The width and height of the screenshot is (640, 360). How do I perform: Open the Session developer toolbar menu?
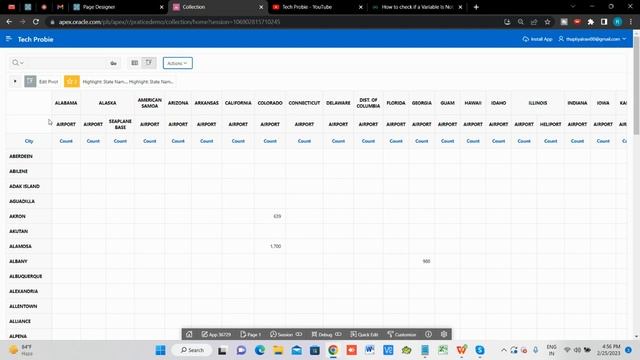[x=286, y=334]
